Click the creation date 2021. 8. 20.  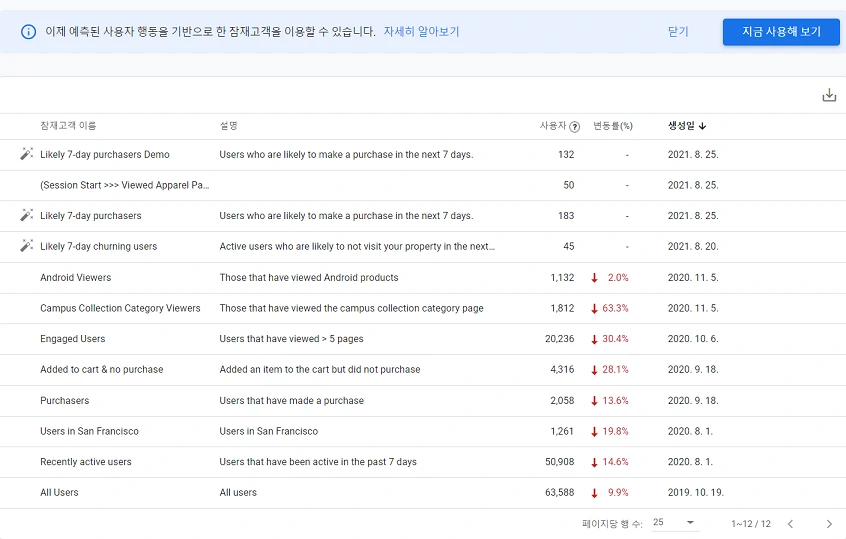(693, 247)
